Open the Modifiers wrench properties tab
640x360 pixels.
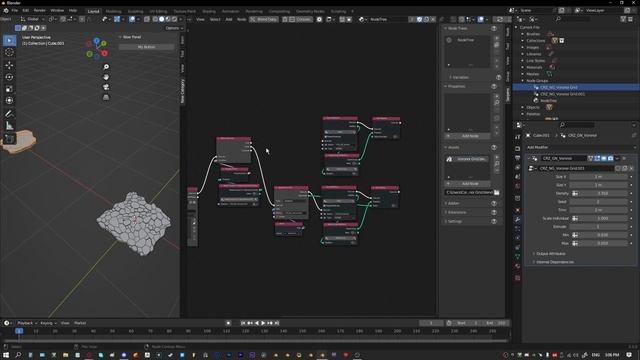pos(518,220)
